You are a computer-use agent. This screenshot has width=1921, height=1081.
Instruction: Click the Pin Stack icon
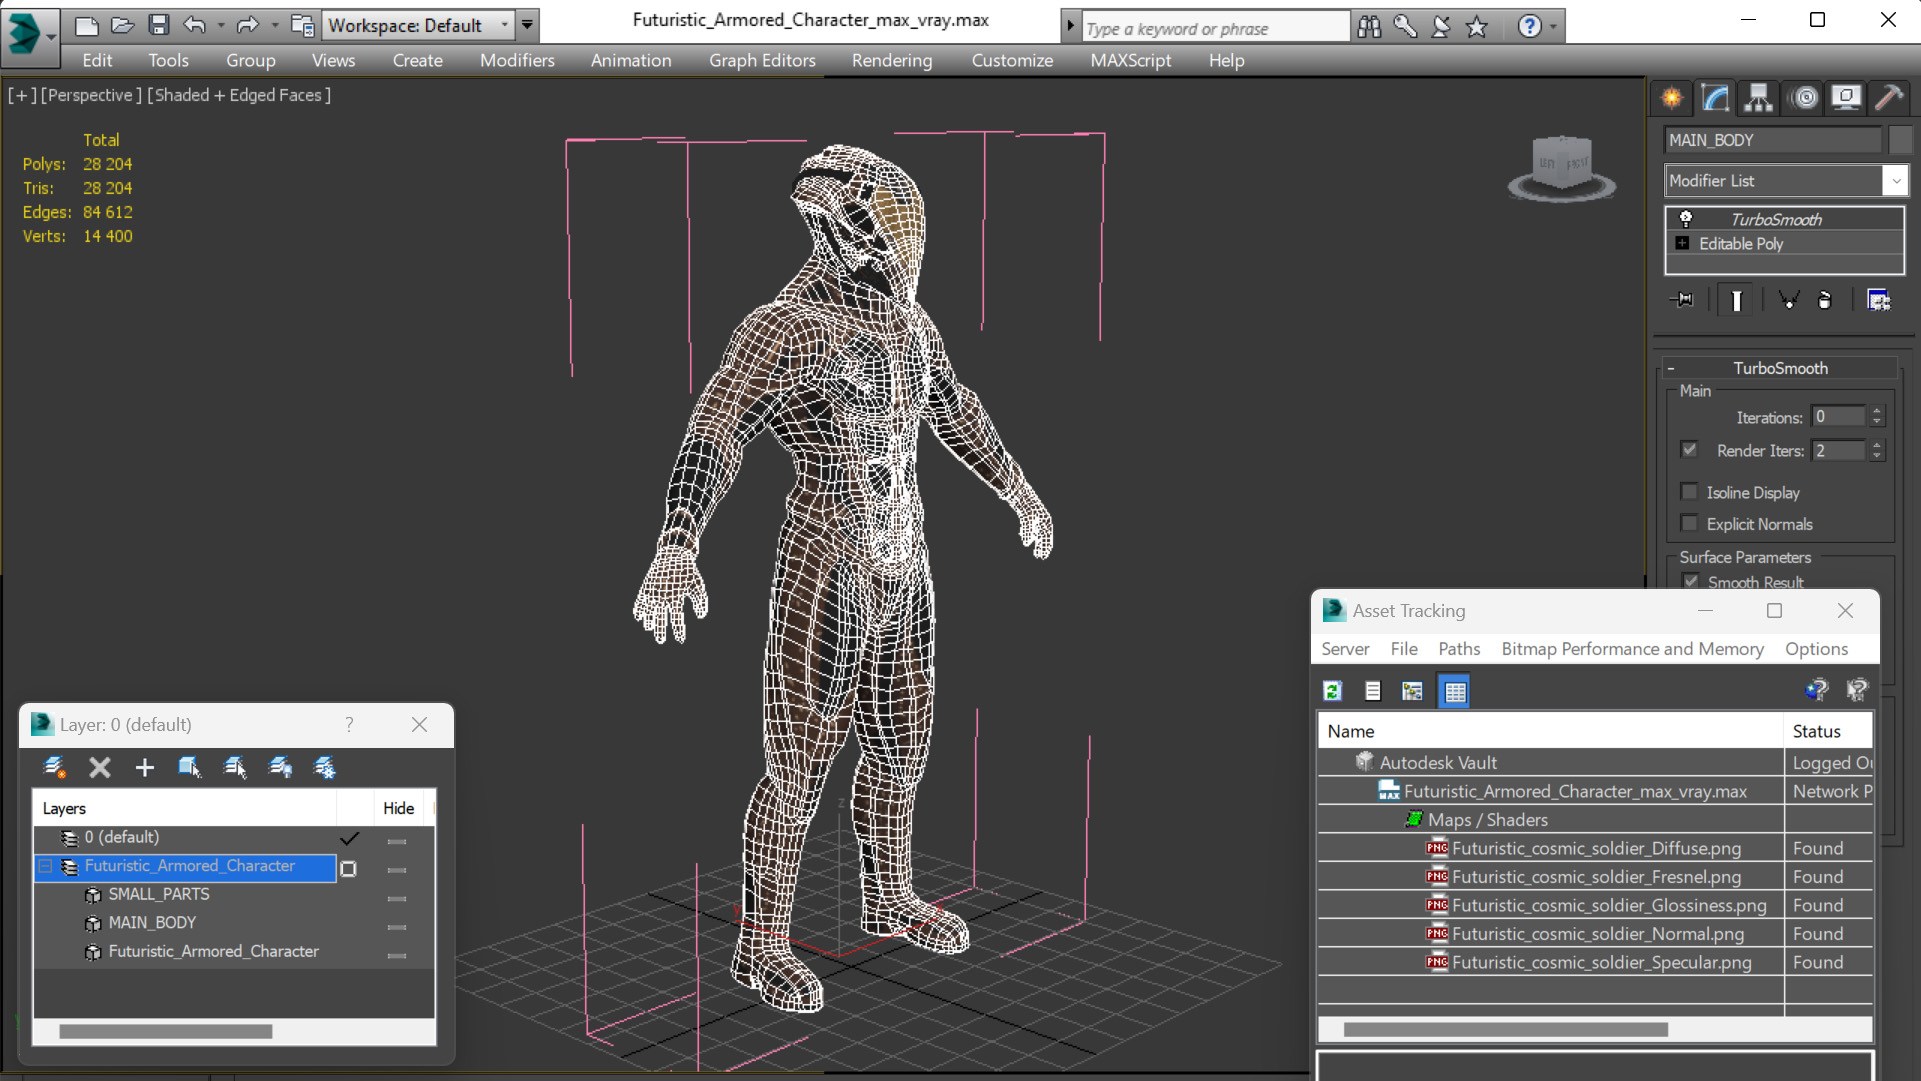[1682, 300]
